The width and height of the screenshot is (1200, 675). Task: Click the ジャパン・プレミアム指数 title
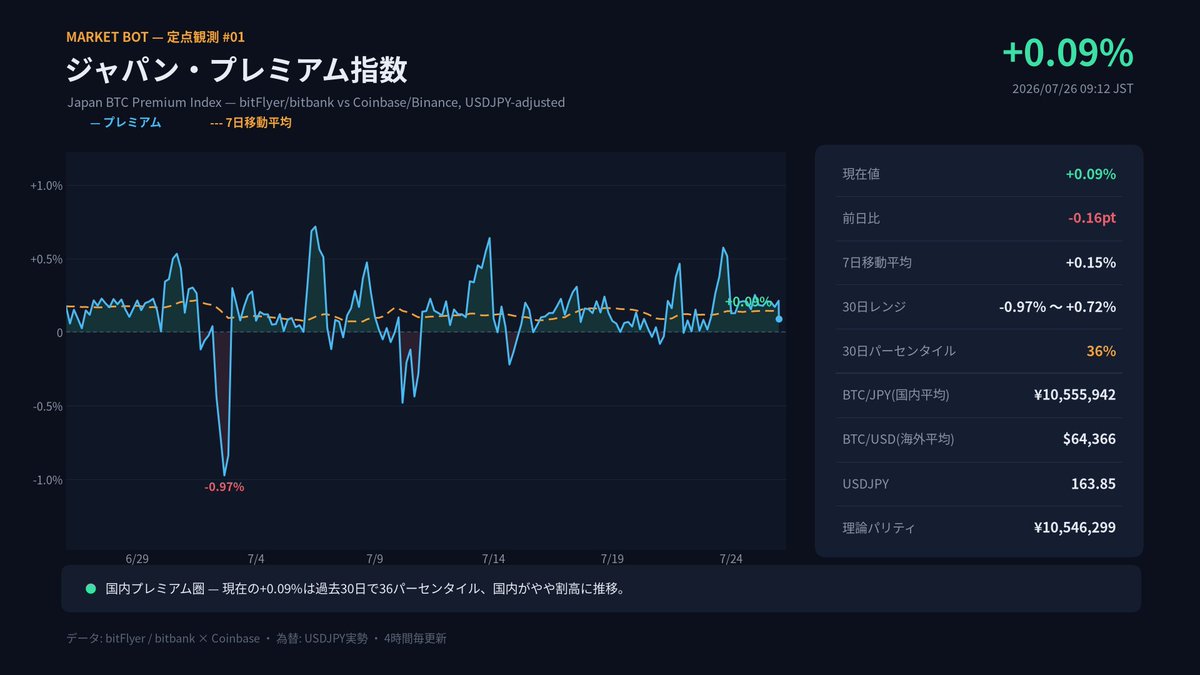(237, 71)
